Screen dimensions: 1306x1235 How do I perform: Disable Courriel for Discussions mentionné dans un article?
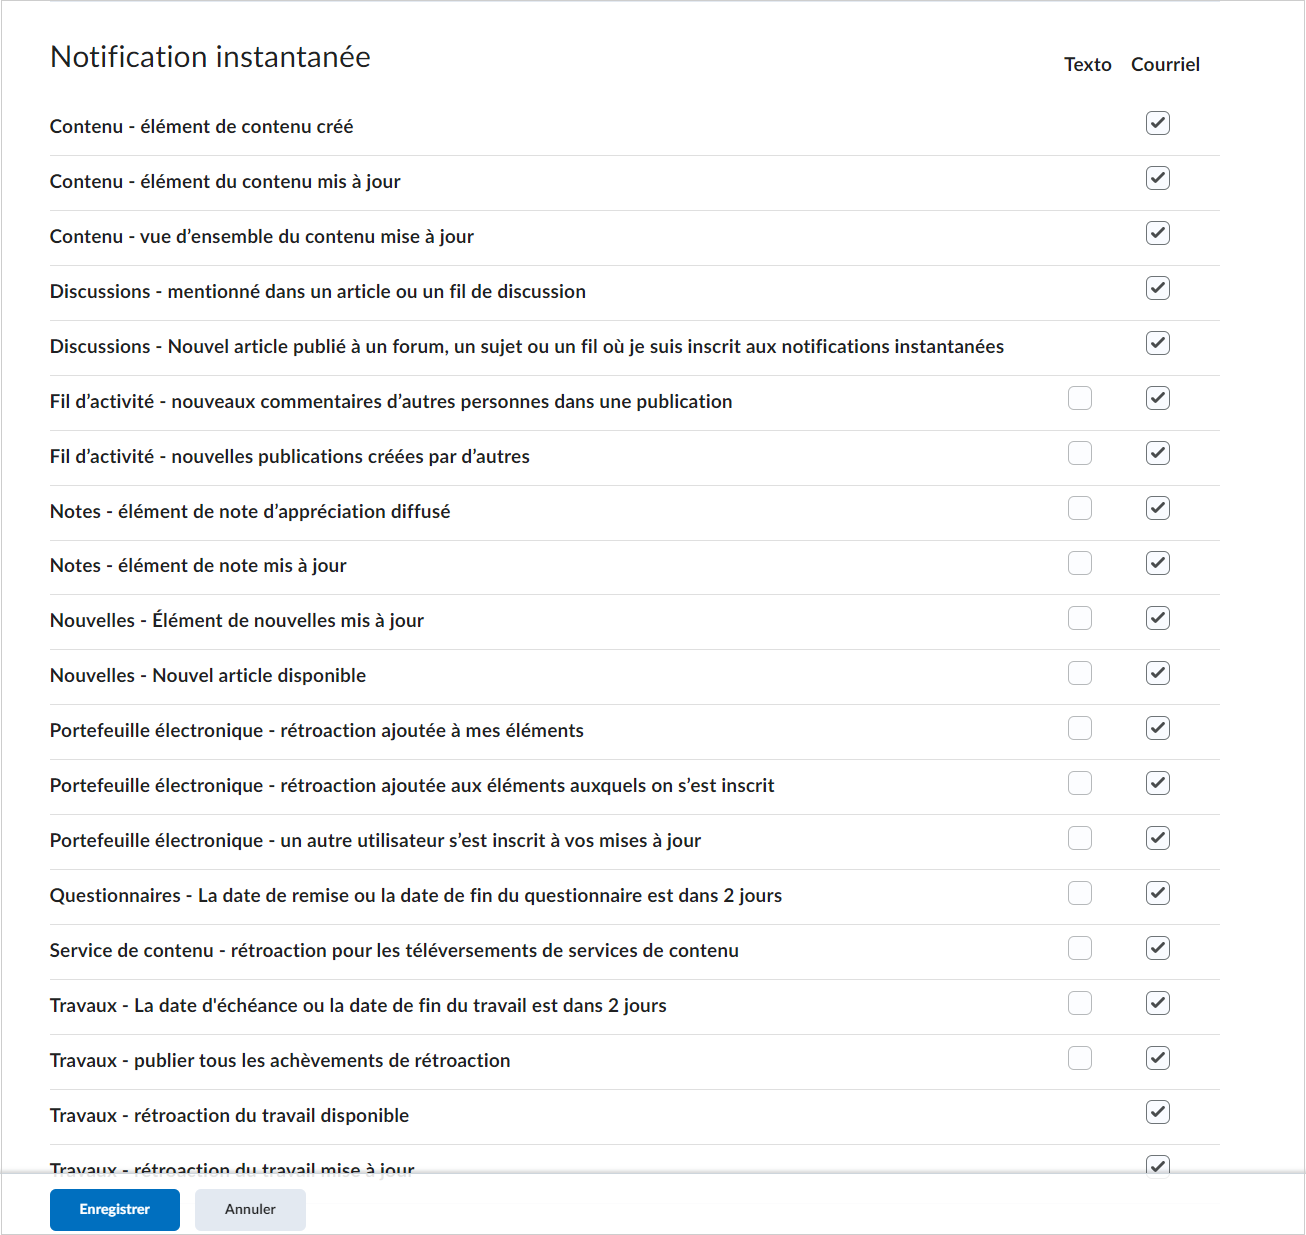coord(1157,288)
